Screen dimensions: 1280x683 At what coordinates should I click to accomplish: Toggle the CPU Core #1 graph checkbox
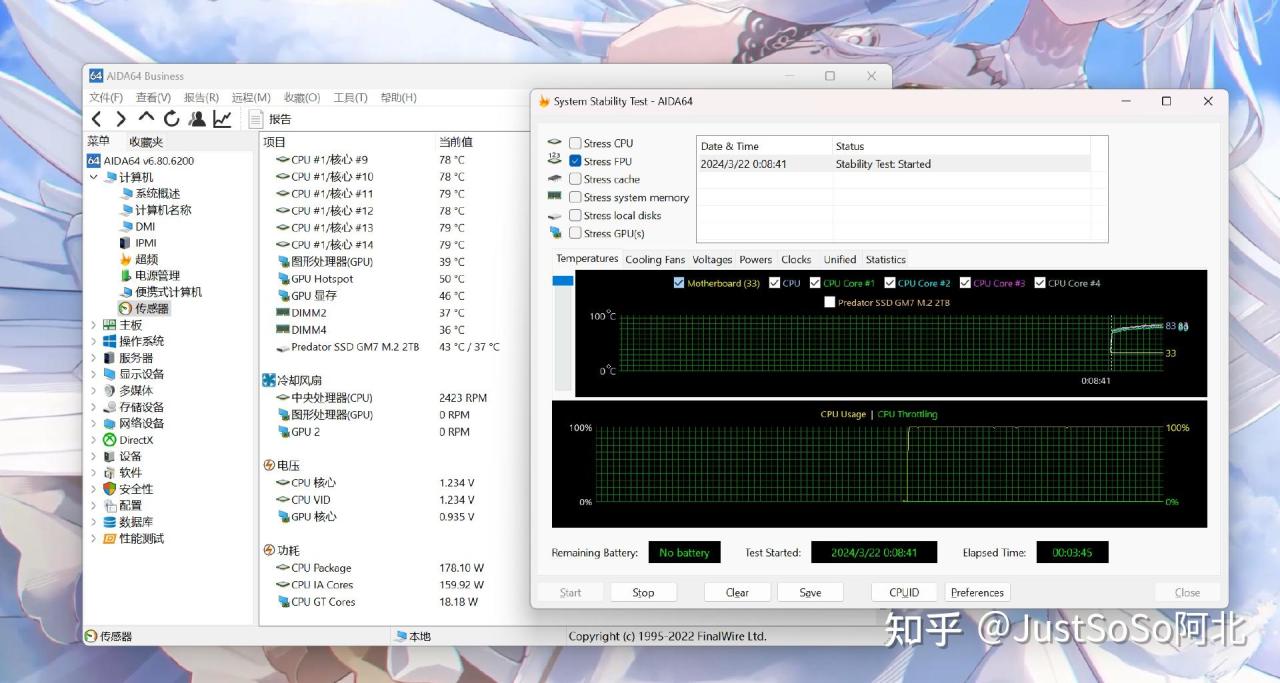815,283
